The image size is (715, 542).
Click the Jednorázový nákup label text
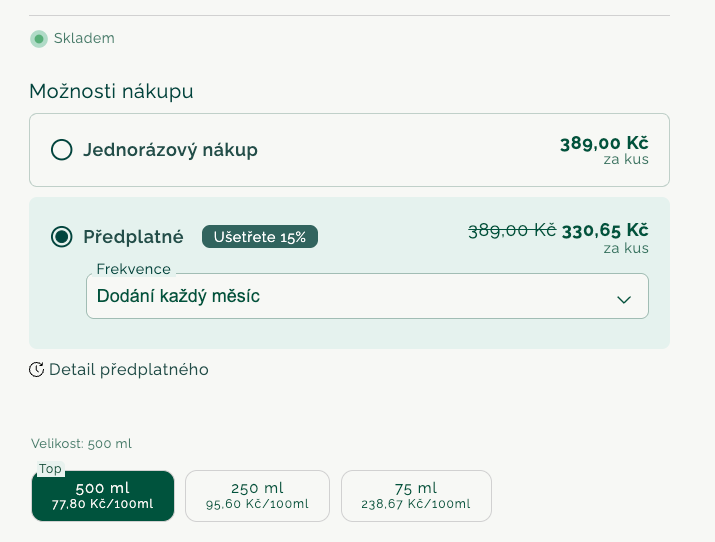coord(170,150)
